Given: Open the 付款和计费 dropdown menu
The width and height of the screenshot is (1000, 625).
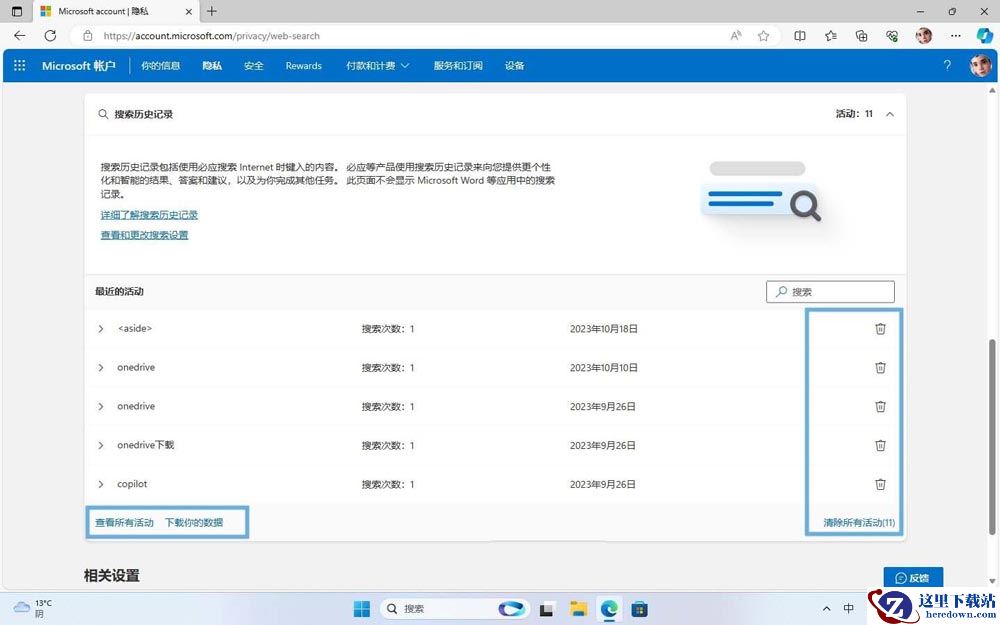Looking at the screenshot, I should (x=378, y=66).
